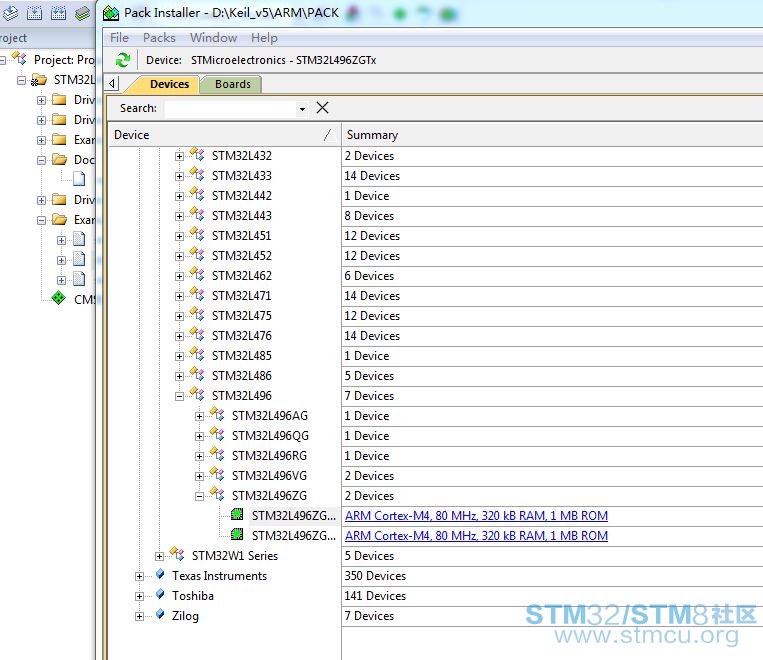Click the Summary column header
The image size is (763, 660).
[x=552, y=135]
